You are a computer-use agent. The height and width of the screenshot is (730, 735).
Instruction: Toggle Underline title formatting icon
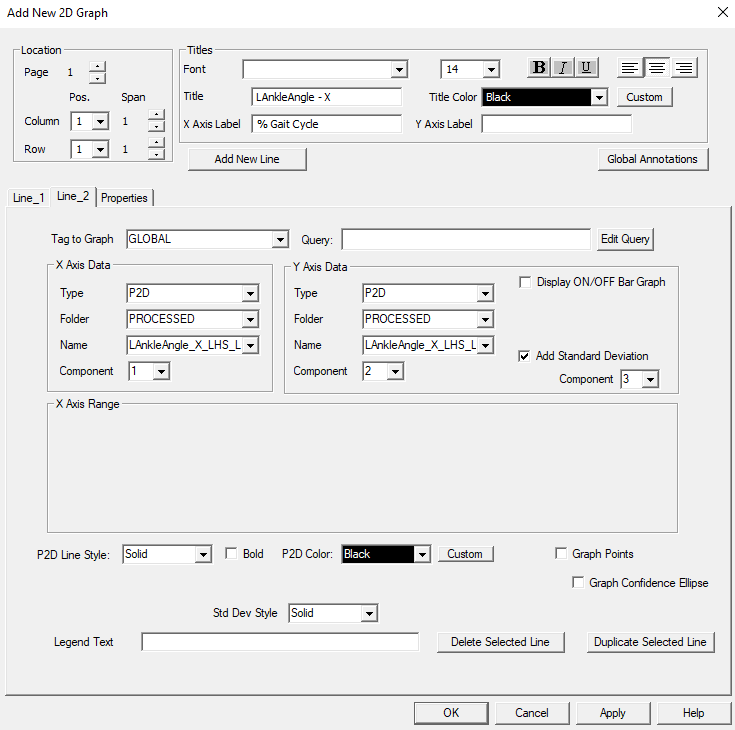[x=586, y=68]
